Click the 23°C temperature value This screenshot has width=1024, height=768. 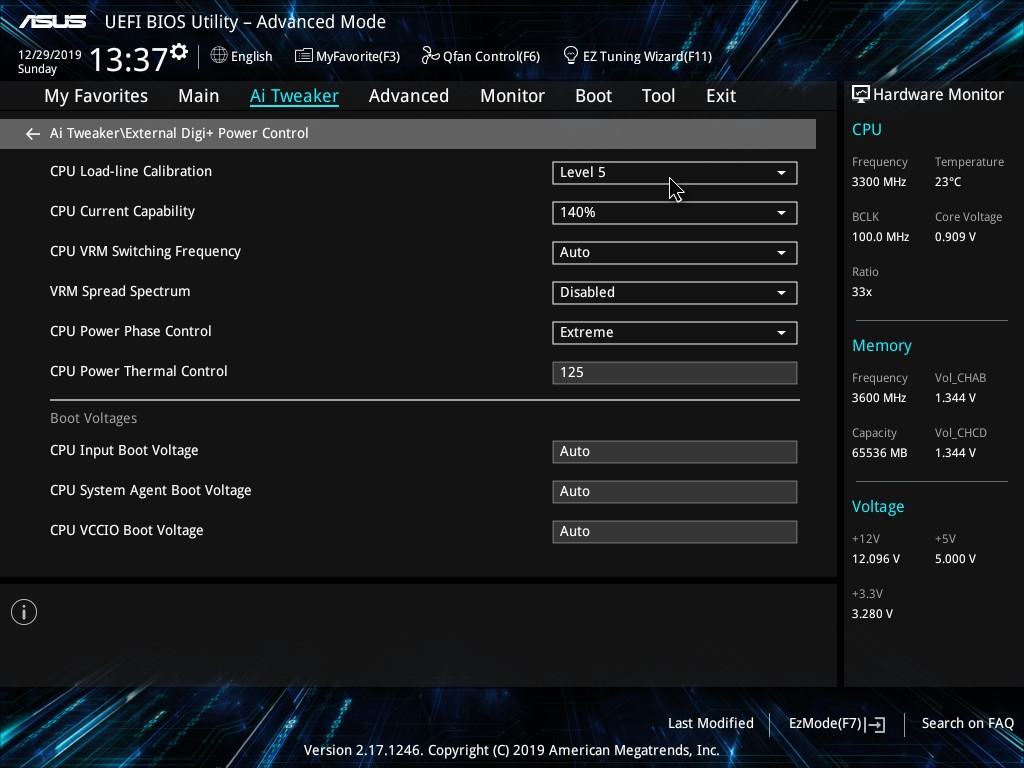pos(948,182)
